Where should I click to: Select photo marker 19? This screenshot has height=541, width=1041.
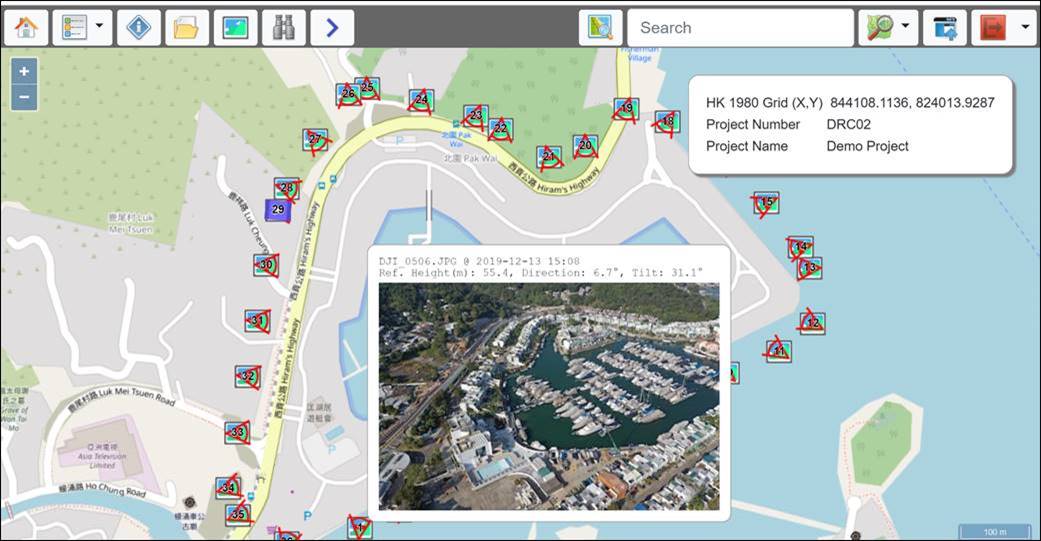[x=626, y=108]
